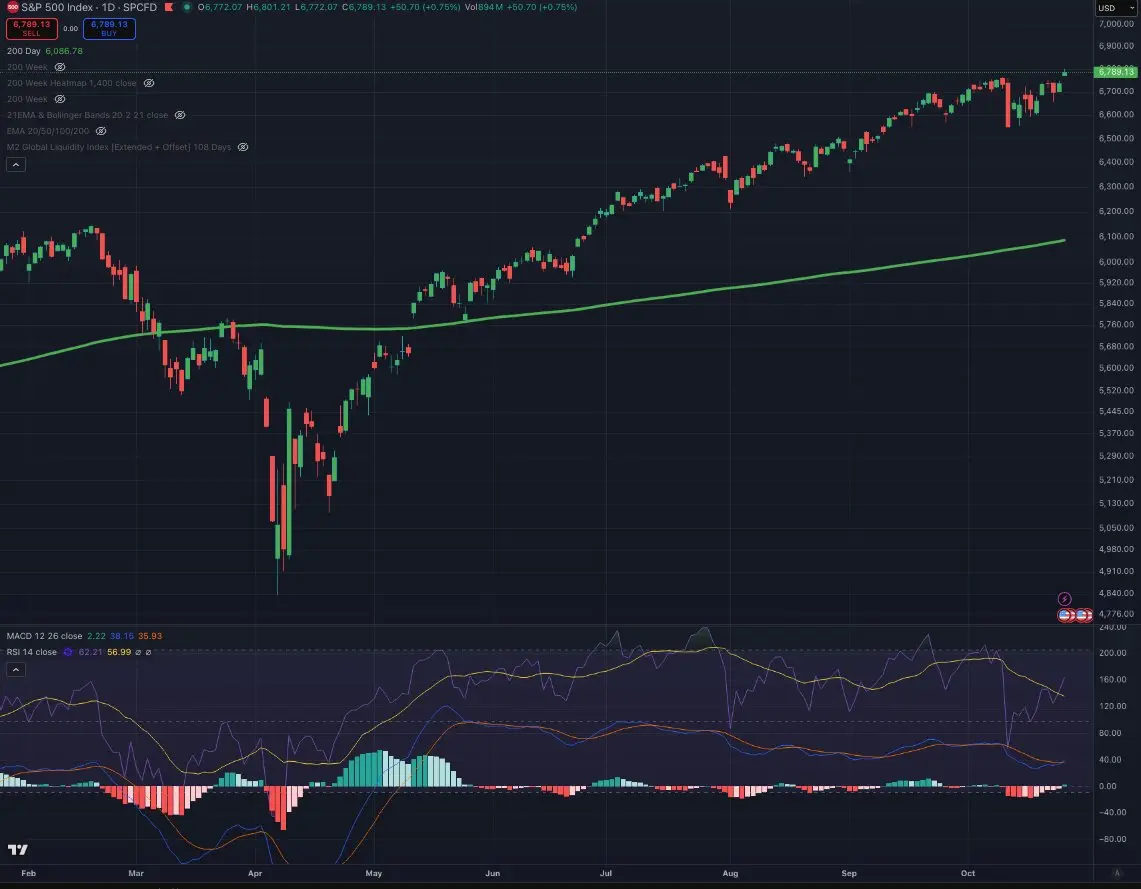
Task: Click the purple lightning bolt icon
Action: point(1064,599)
